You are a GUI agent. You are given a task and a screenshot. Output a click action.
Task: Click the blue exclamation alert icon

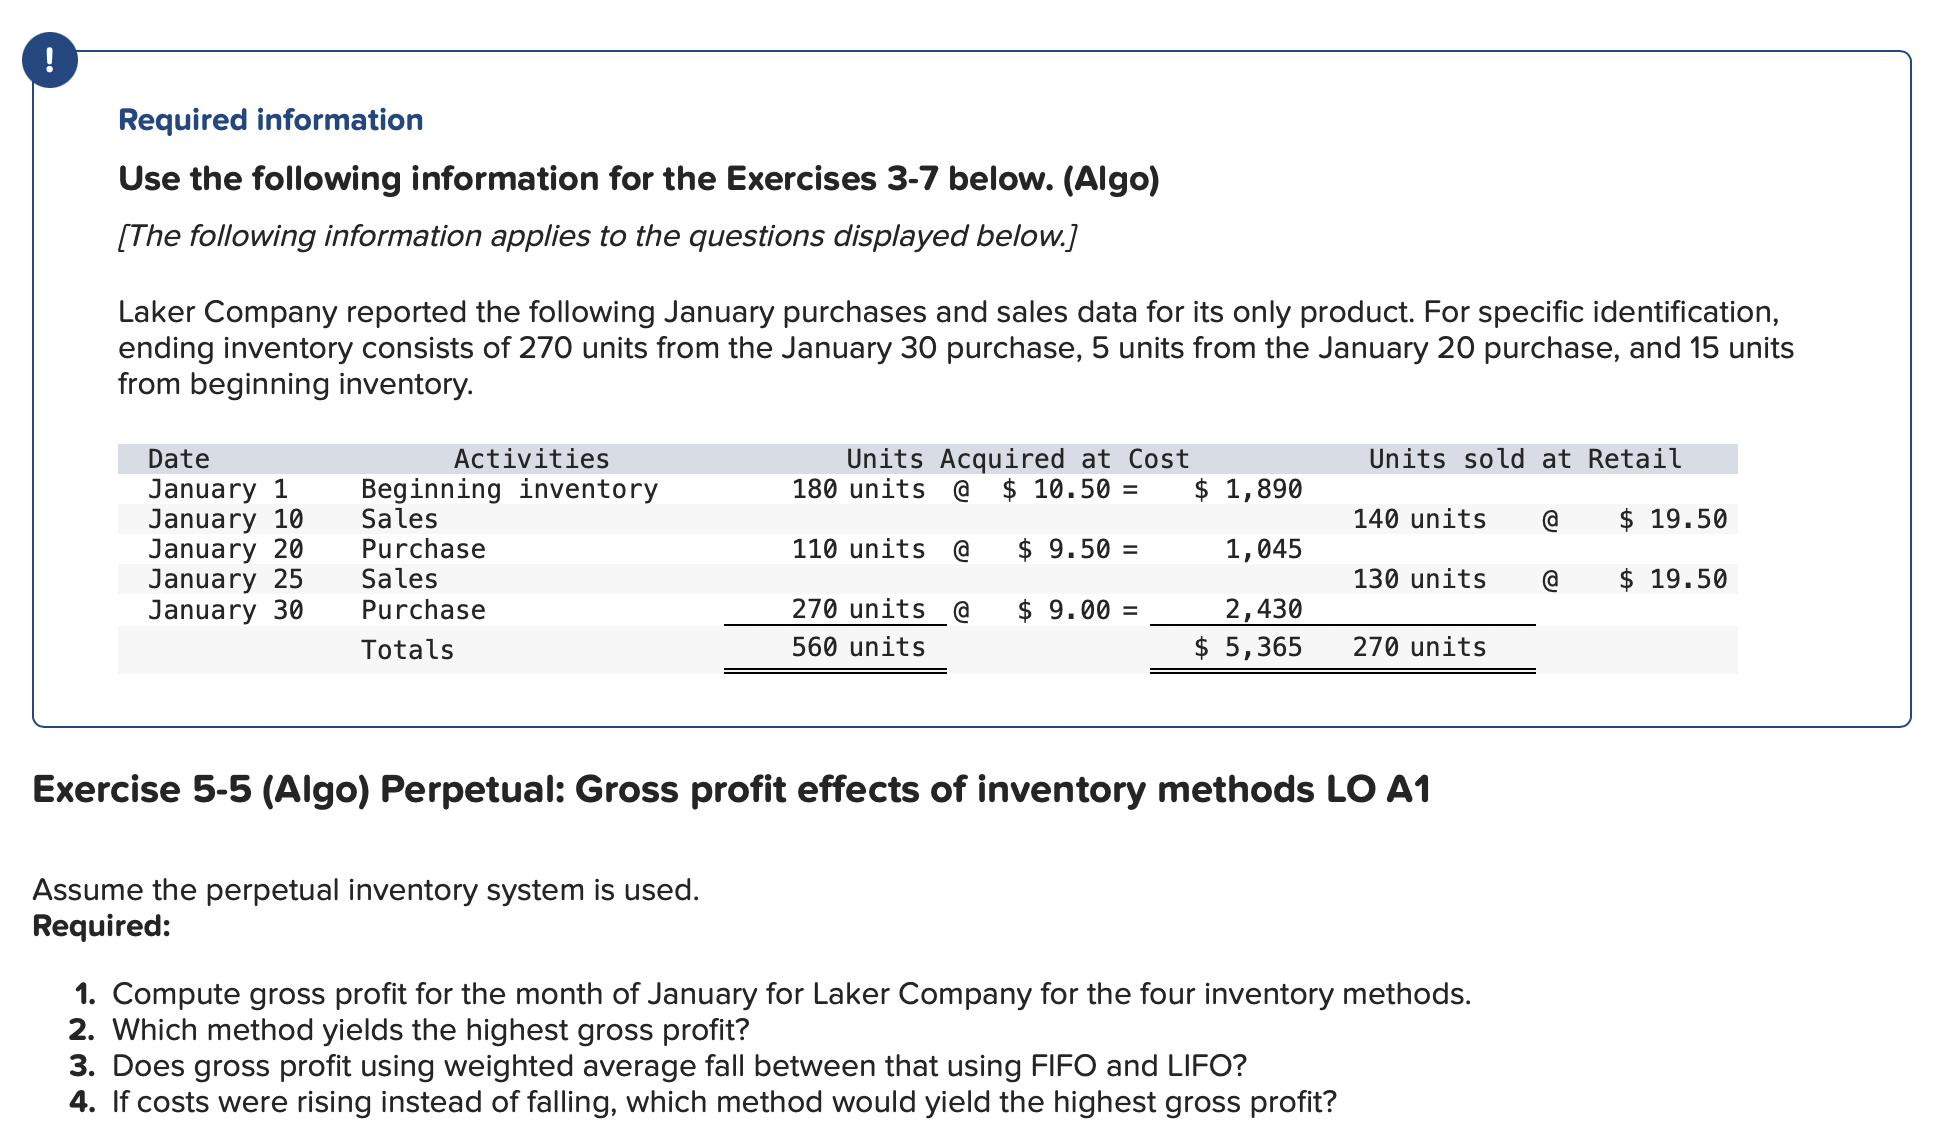pyautogui.click(x=49, y=60)
